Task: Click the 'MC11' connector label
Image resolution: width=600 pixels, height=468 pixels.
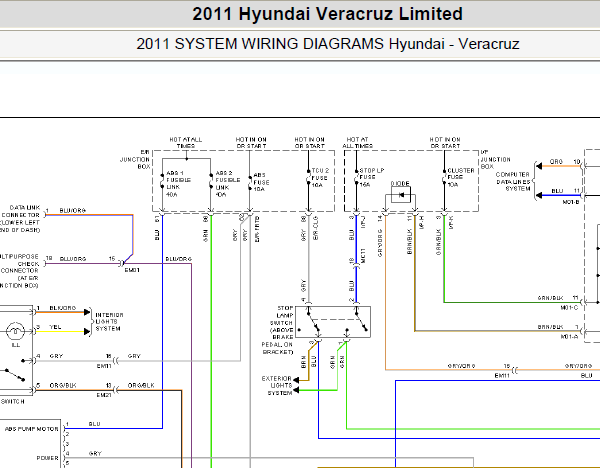Action: (x=363, y=255)
